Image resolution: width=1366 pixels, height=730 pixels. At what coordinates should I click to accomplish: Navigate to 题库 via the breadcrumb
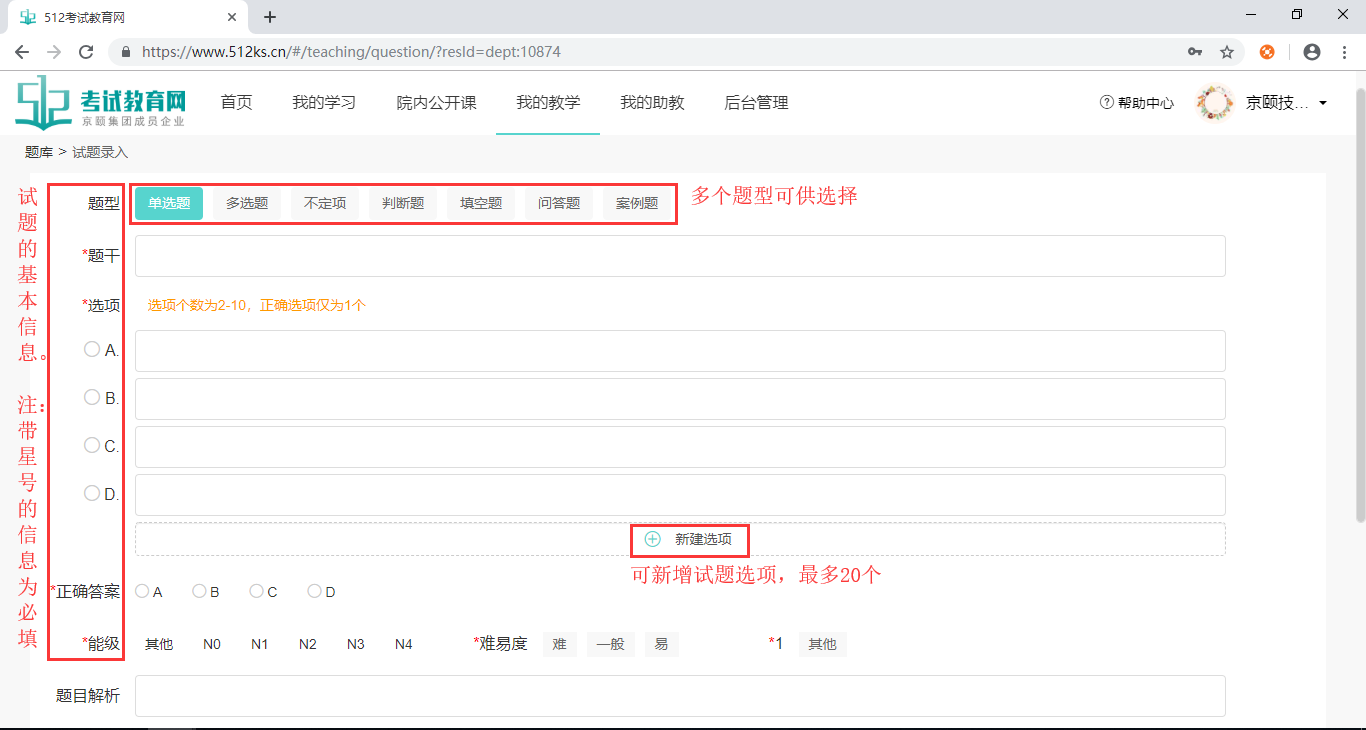pos(39,152)
